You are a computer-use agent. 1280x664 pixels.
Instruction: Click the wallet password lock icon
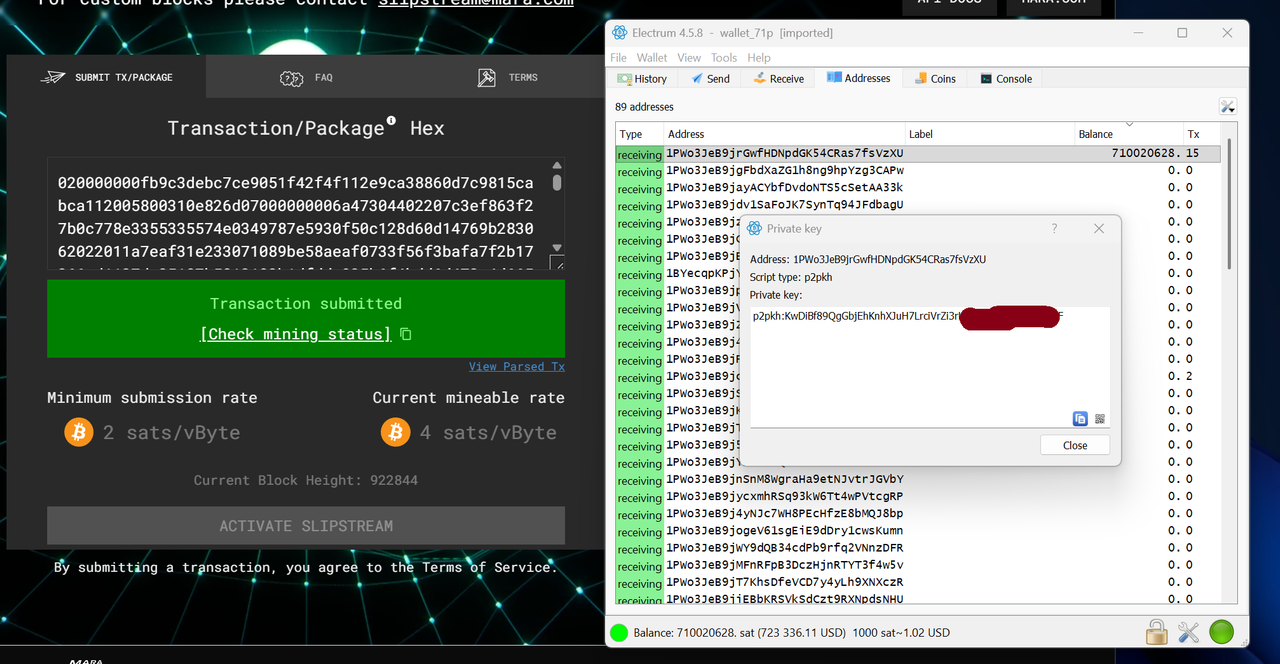pyautogui.click(x=1156, y=632)
